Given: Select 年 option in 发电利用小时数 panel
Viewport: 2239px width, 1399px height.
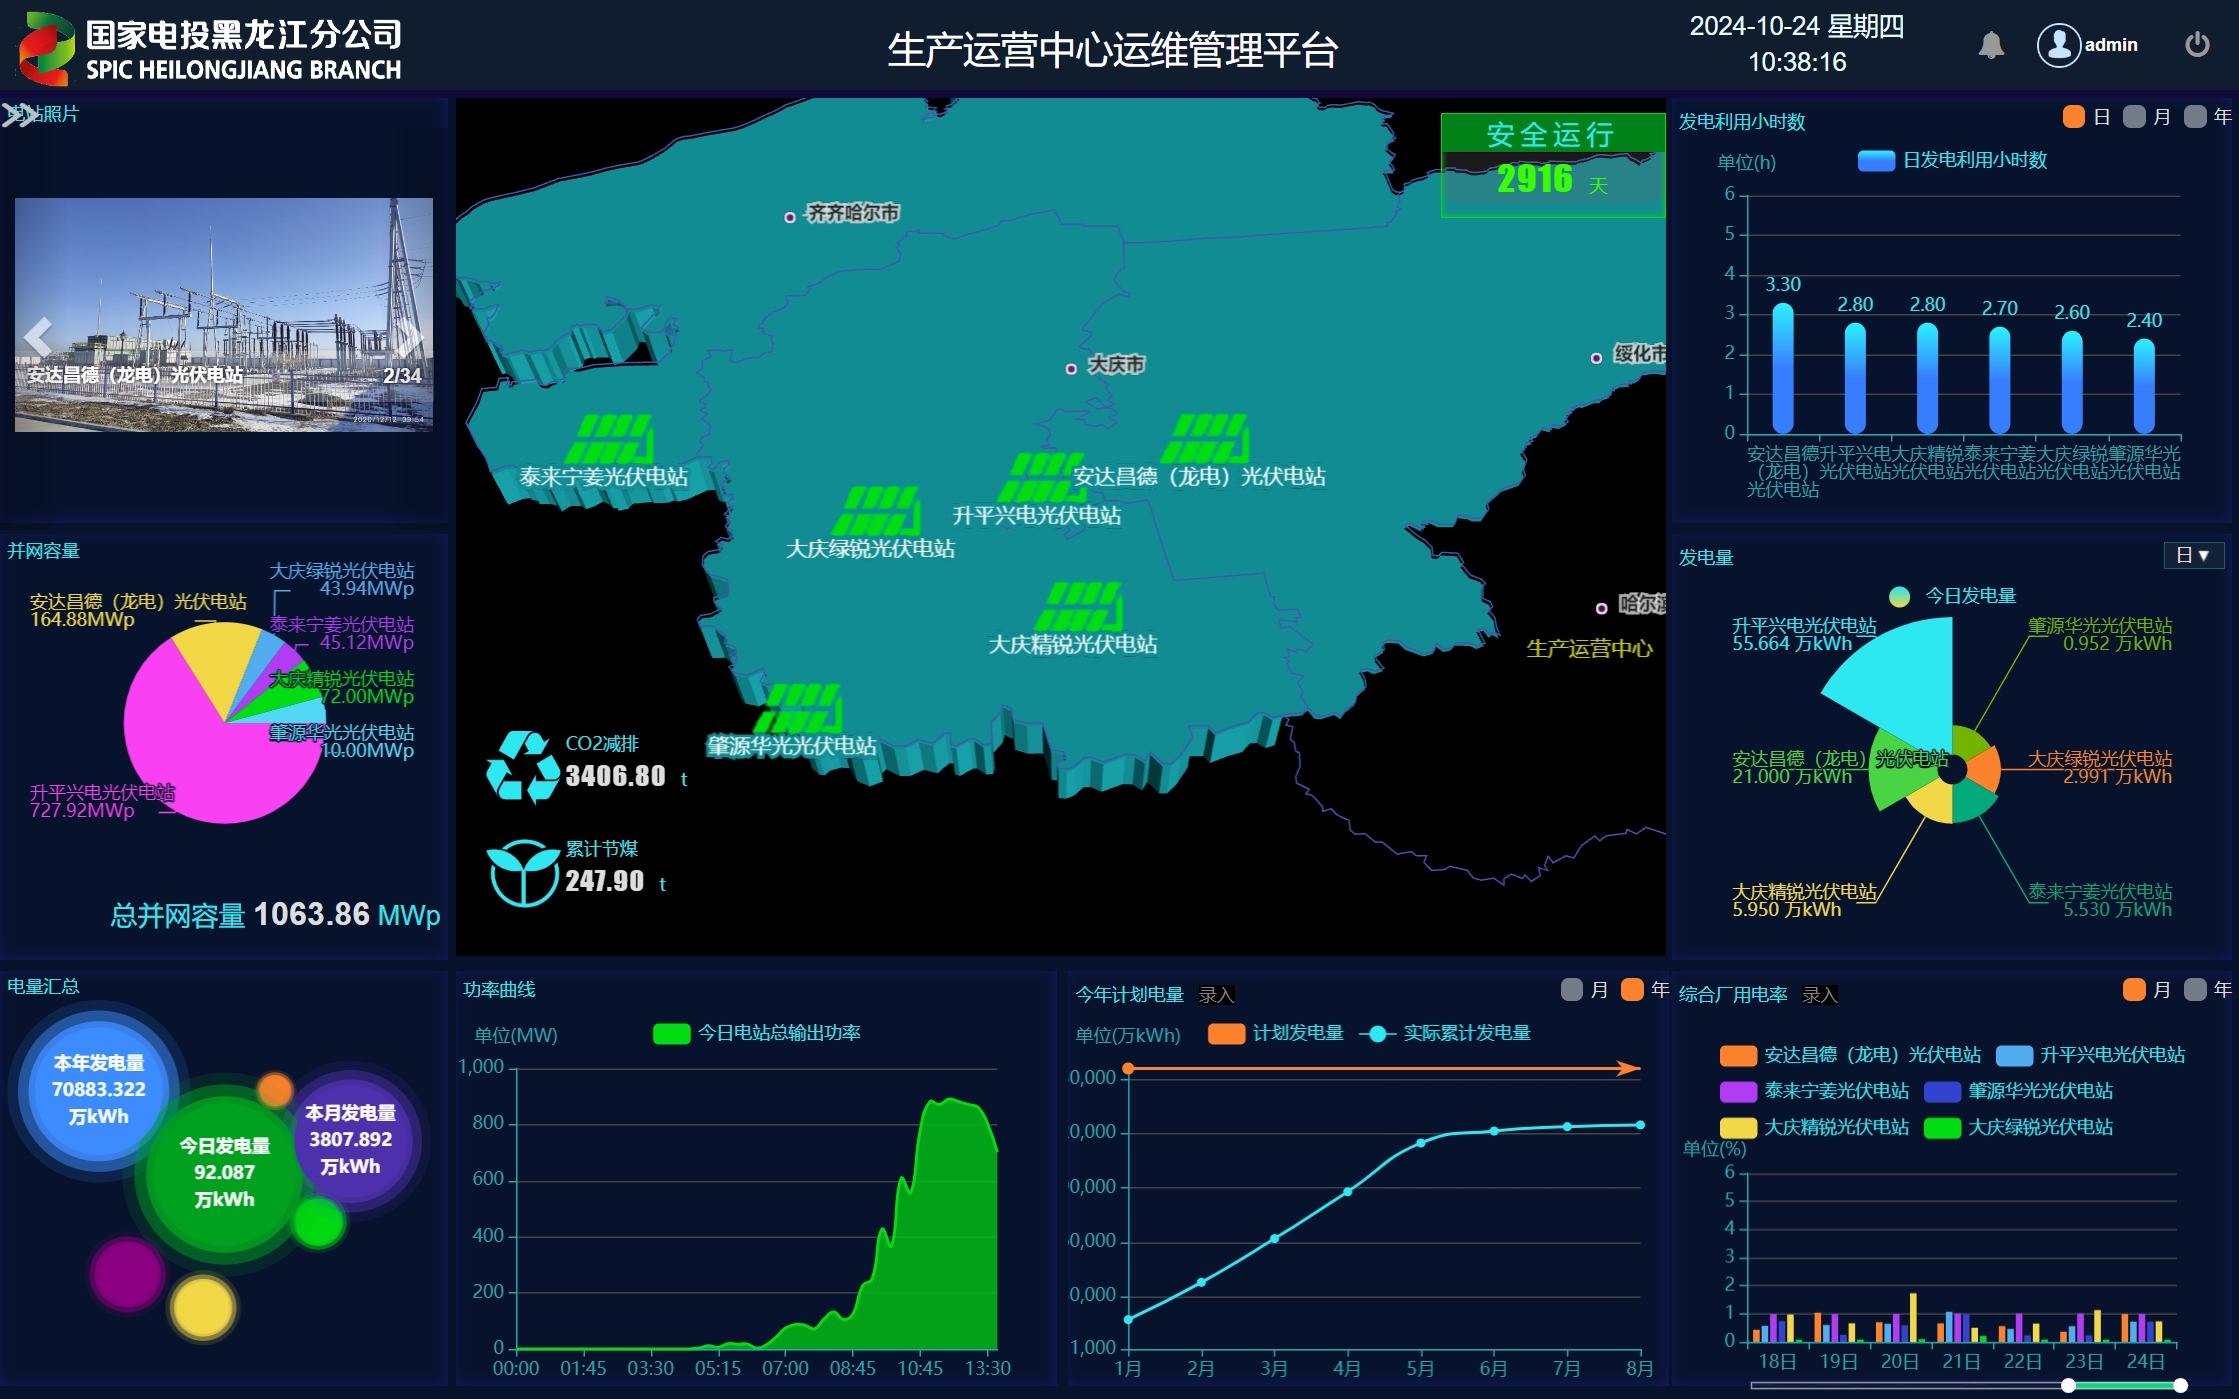Looking at the screenshot, I should click(2196, 117).
